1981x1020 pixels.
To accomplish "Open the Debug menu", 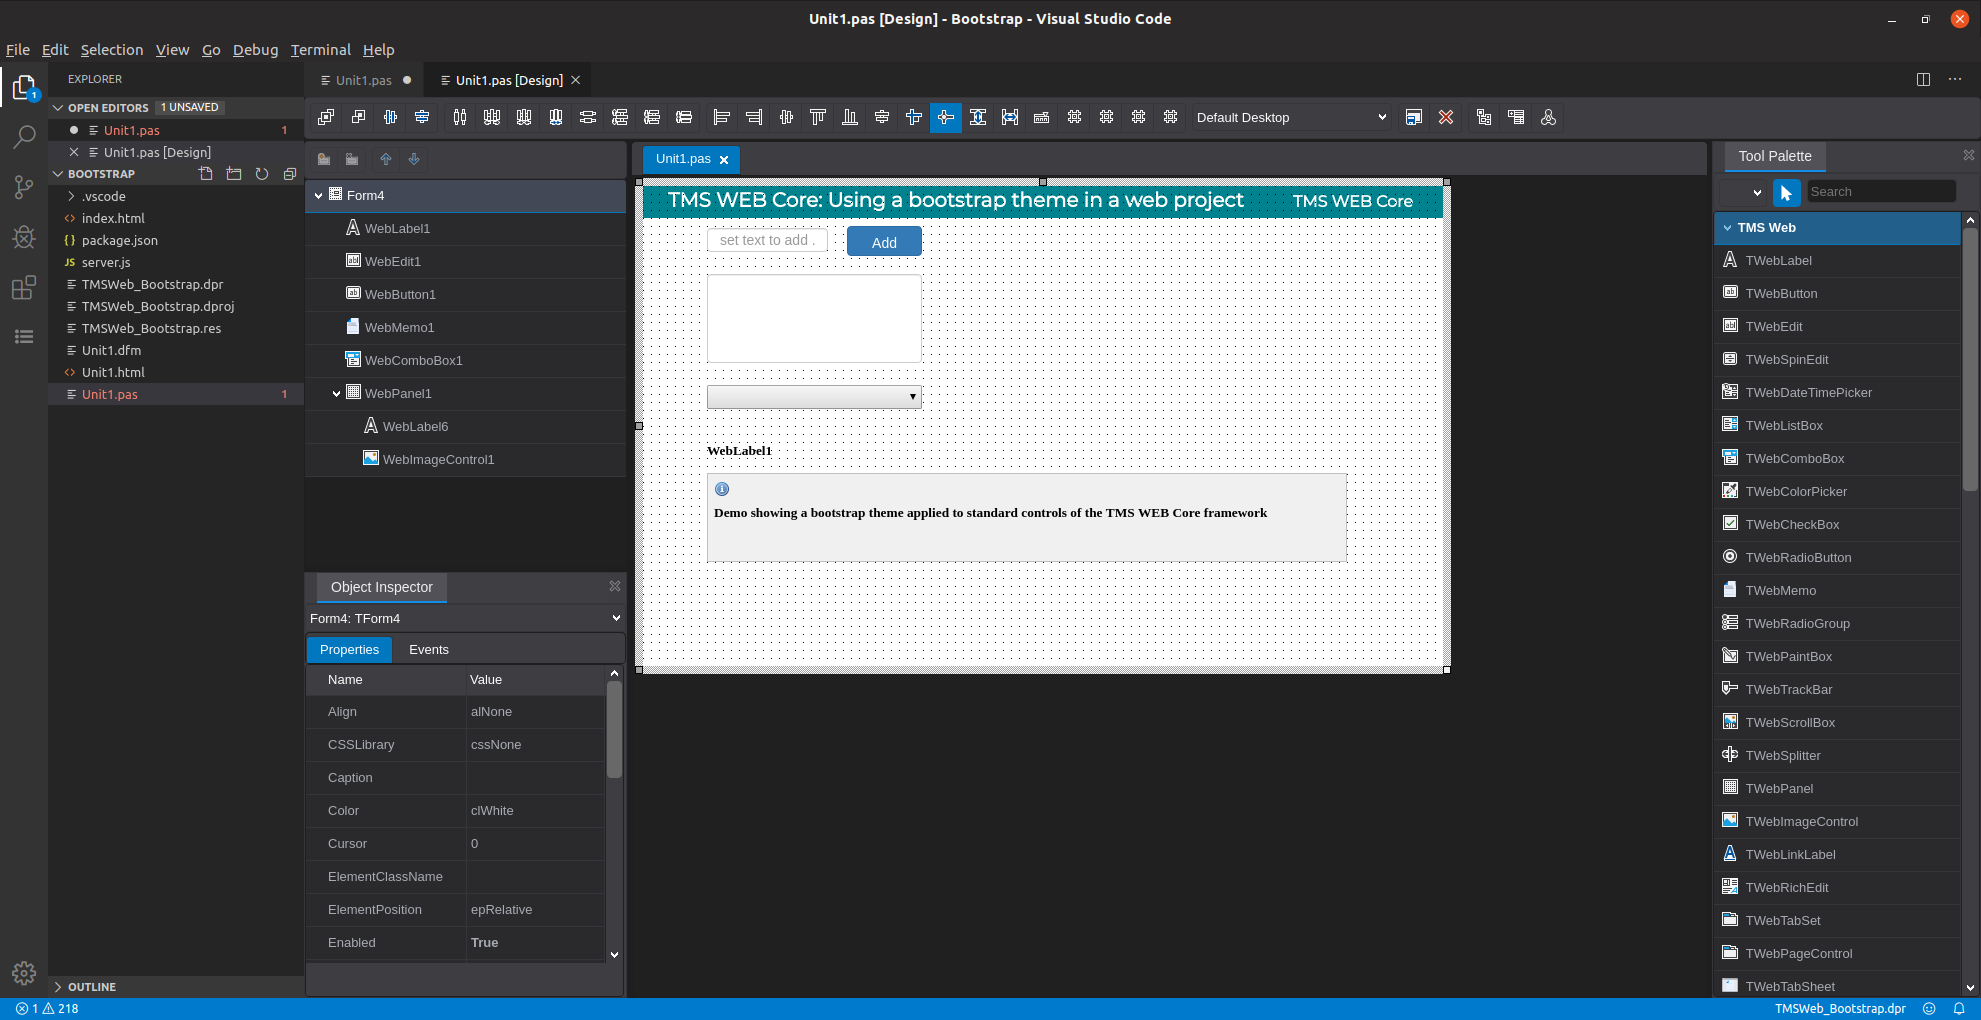I will click(256, 50).
